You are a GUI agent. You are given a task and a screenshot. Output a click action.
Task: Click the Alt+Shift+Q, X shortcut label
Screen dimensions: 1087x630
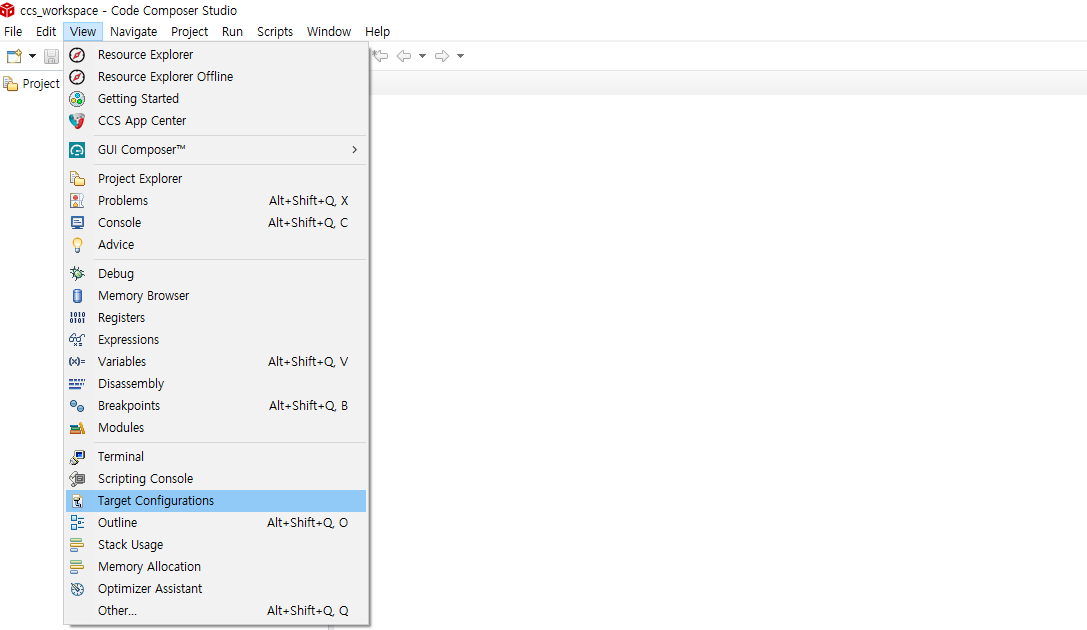tap(308, 201)
